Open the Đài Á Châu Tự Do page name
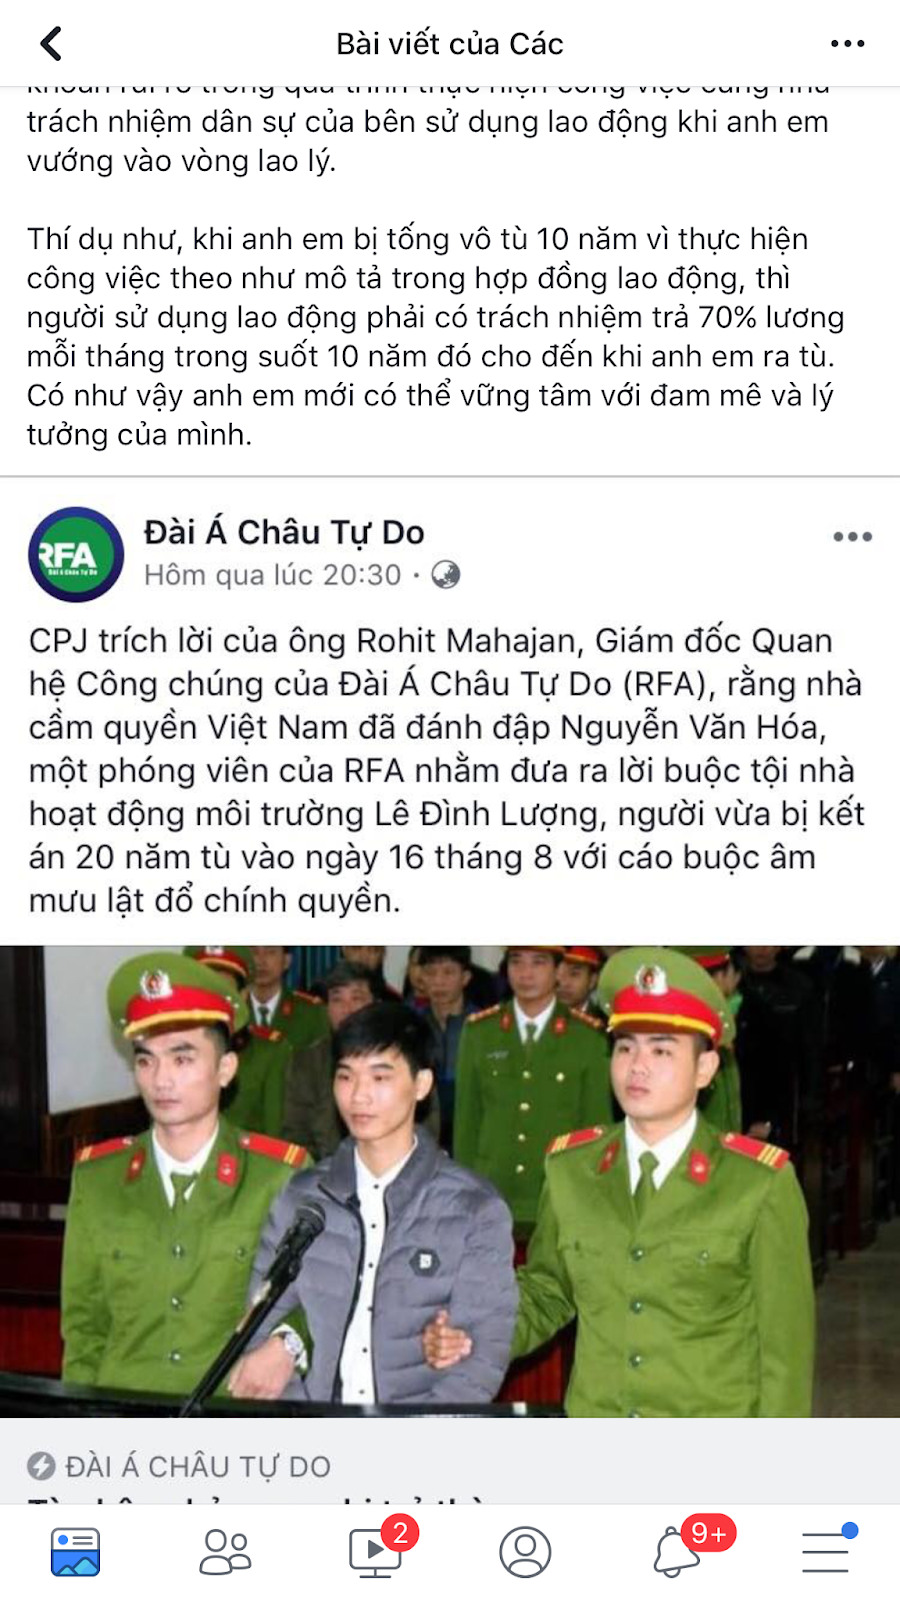Image resolution: width=900 pixels, height=1600 pixels. click(284, 533)
